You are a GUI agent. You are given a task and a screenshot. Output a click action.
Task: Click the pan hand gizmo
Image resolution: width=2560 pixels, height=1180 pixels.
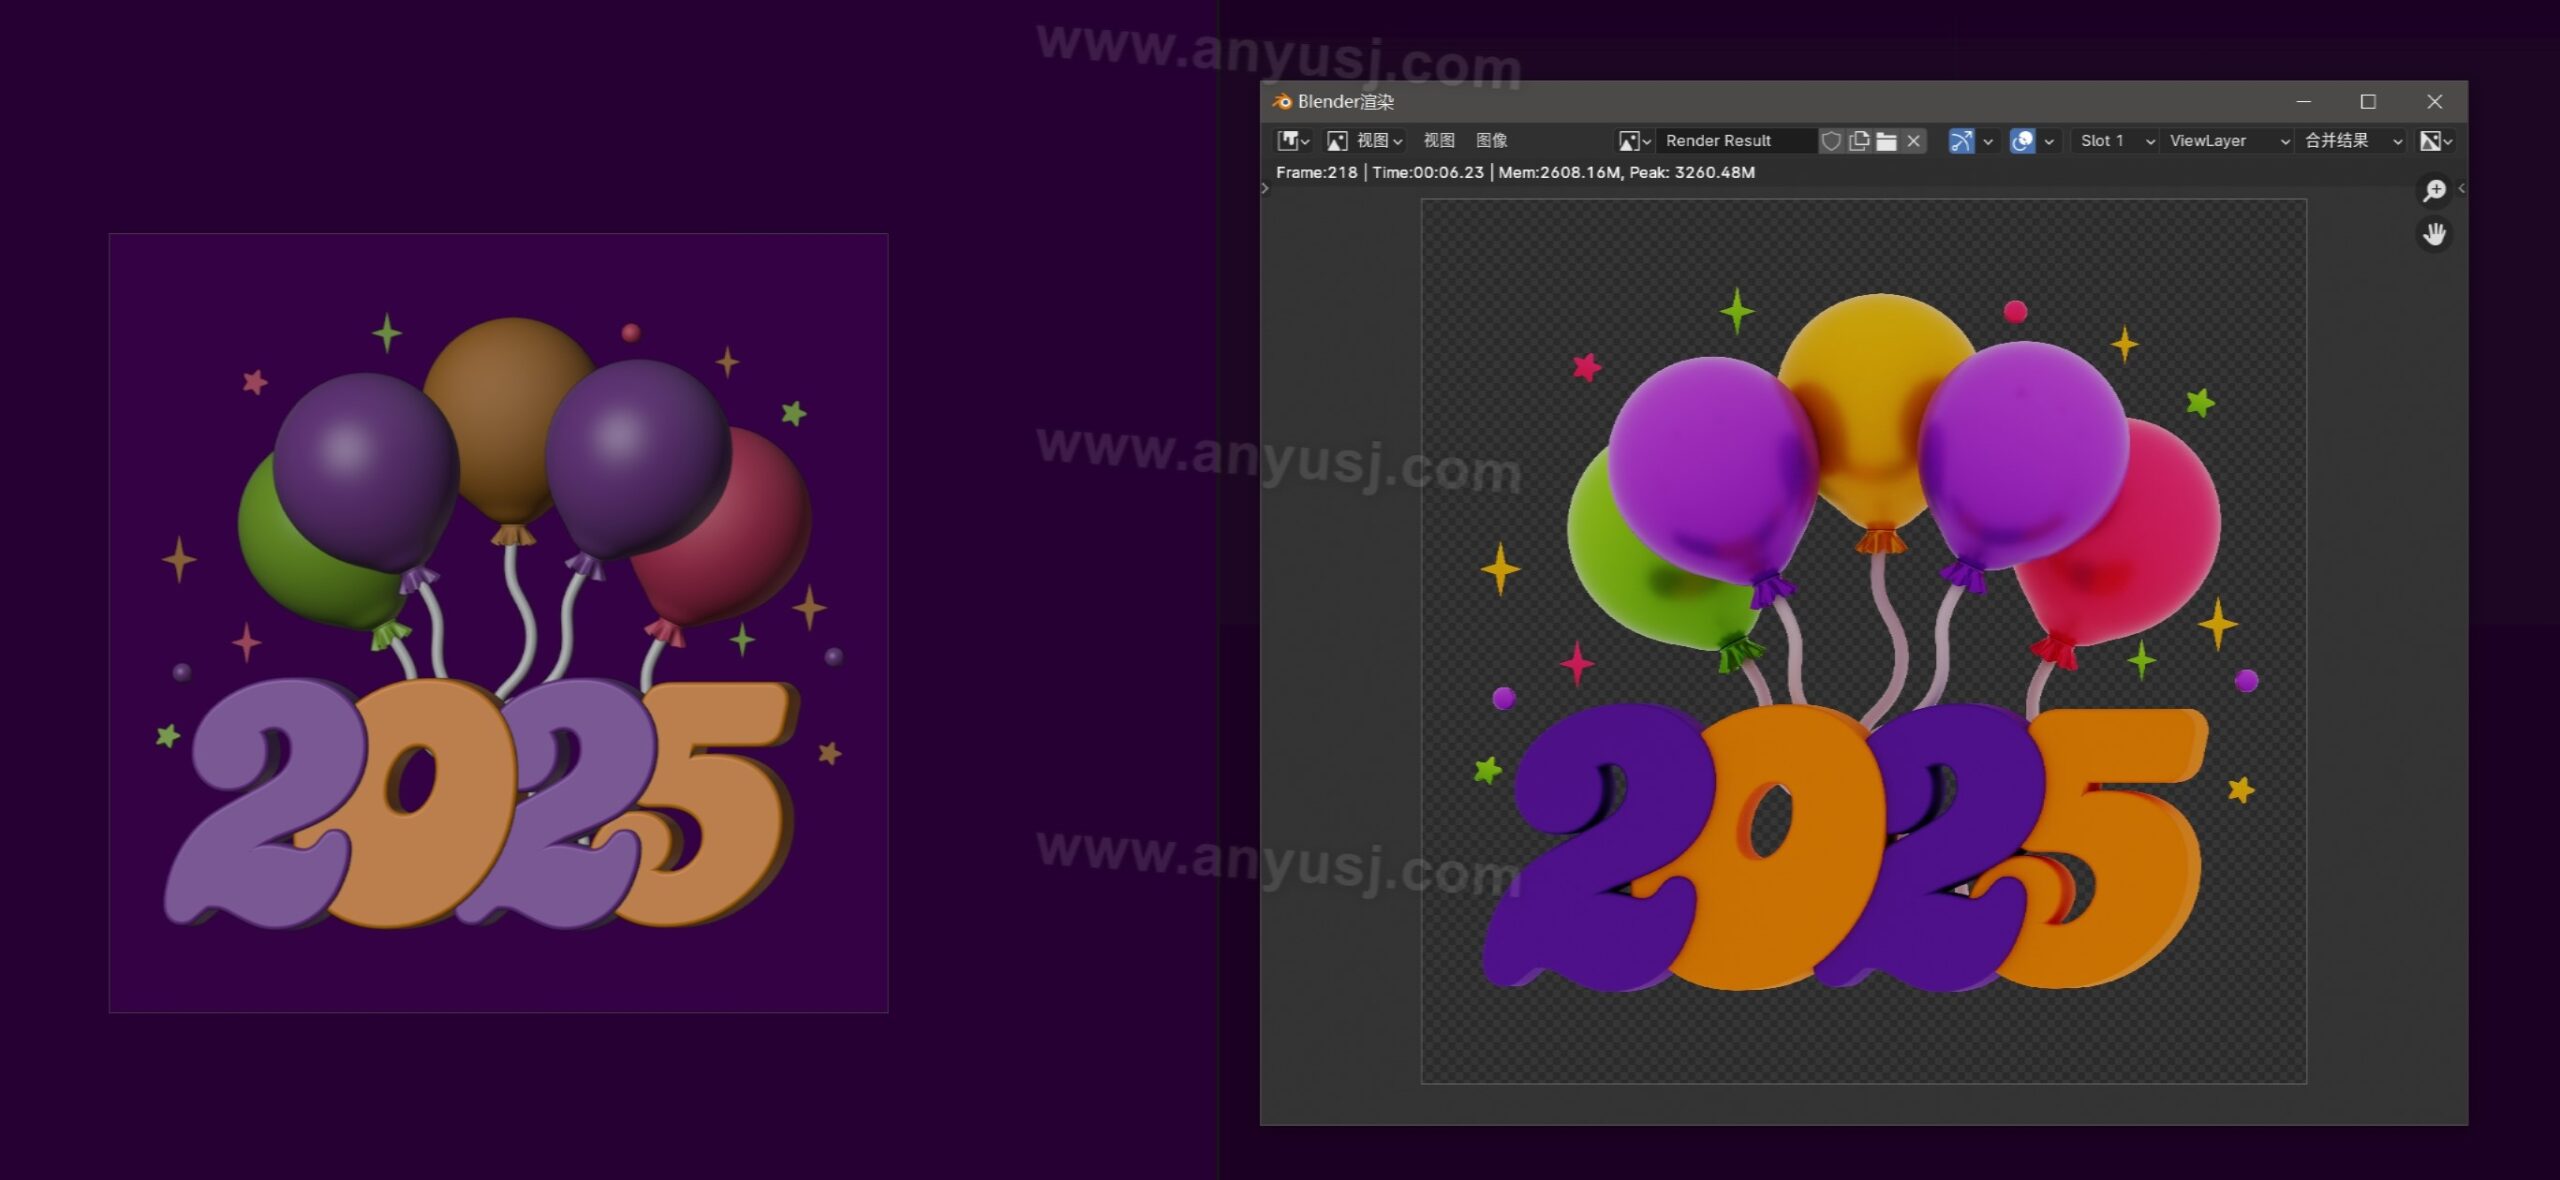(x=2434, y=235)
